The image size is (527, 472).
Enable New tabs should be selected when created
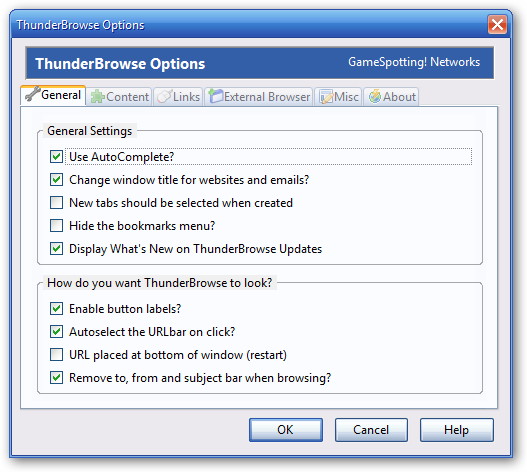point(56,203)
